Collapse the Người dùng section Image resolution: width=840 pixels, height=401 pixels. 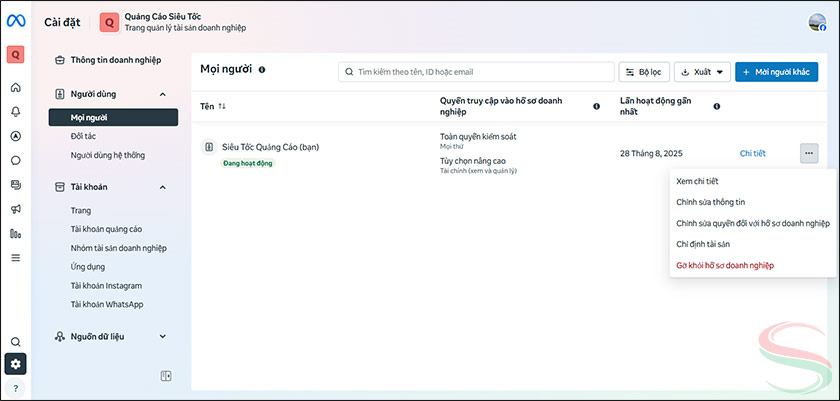162,94
